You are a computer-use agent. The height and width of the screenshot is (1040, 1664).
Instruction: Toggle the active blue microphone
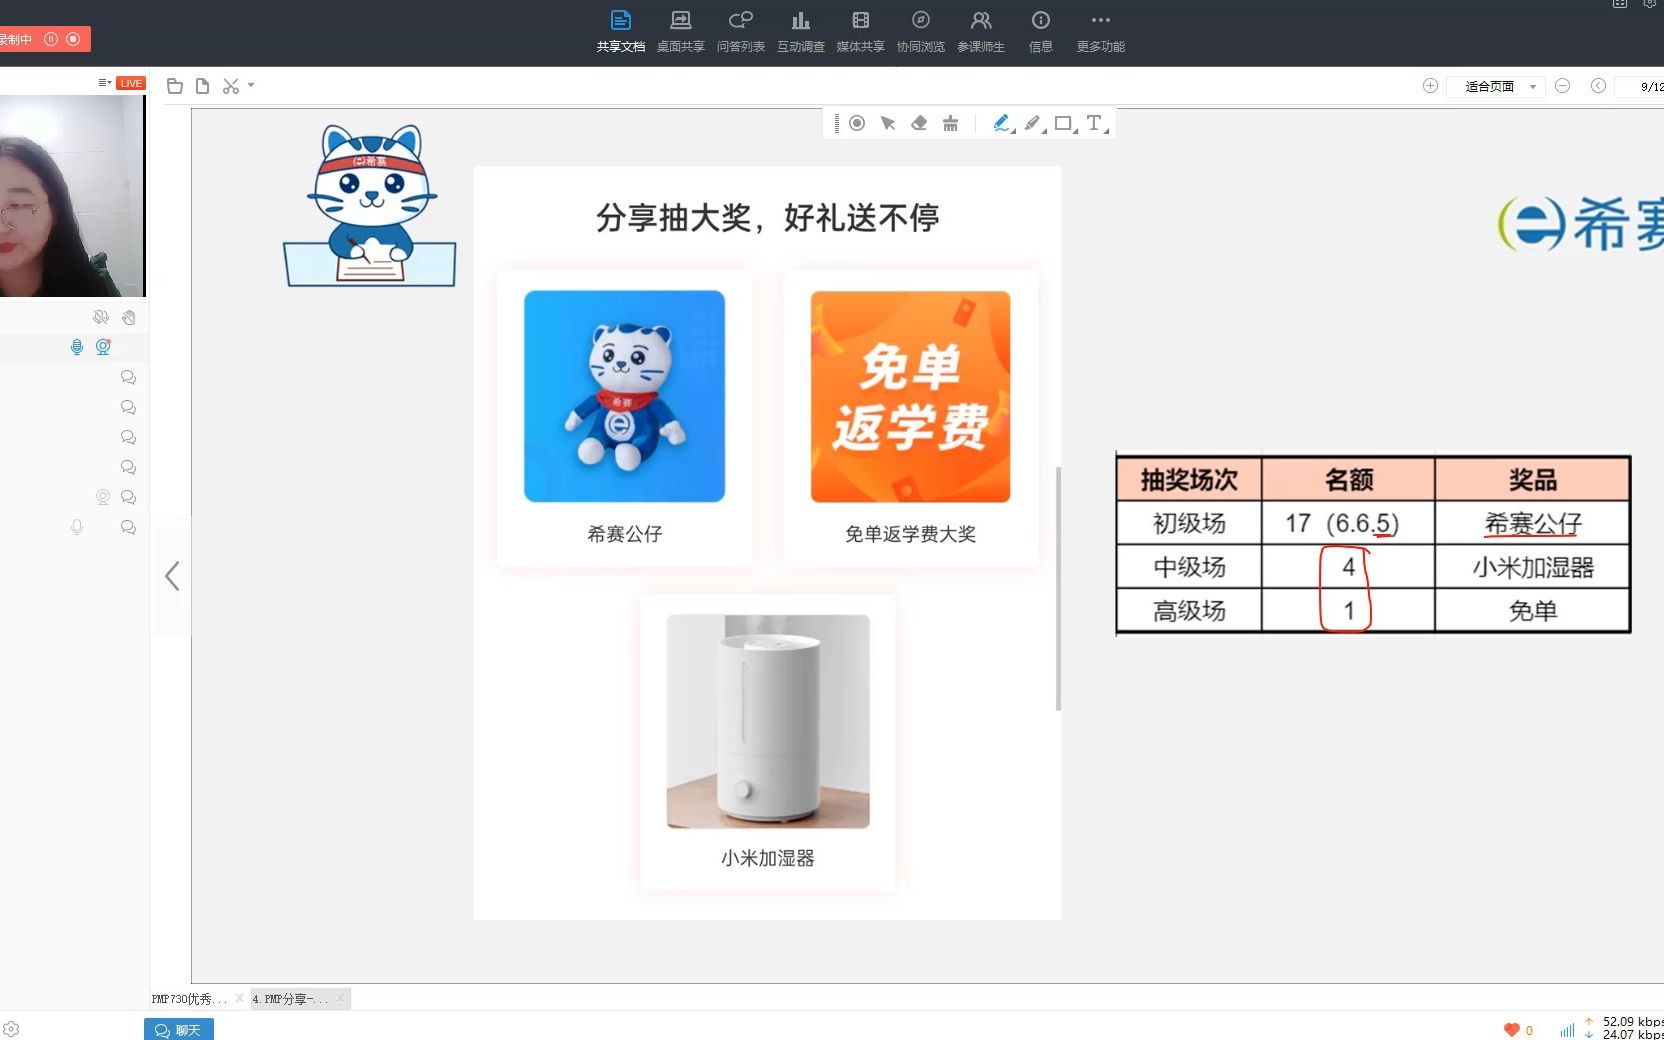click(77, 347)
